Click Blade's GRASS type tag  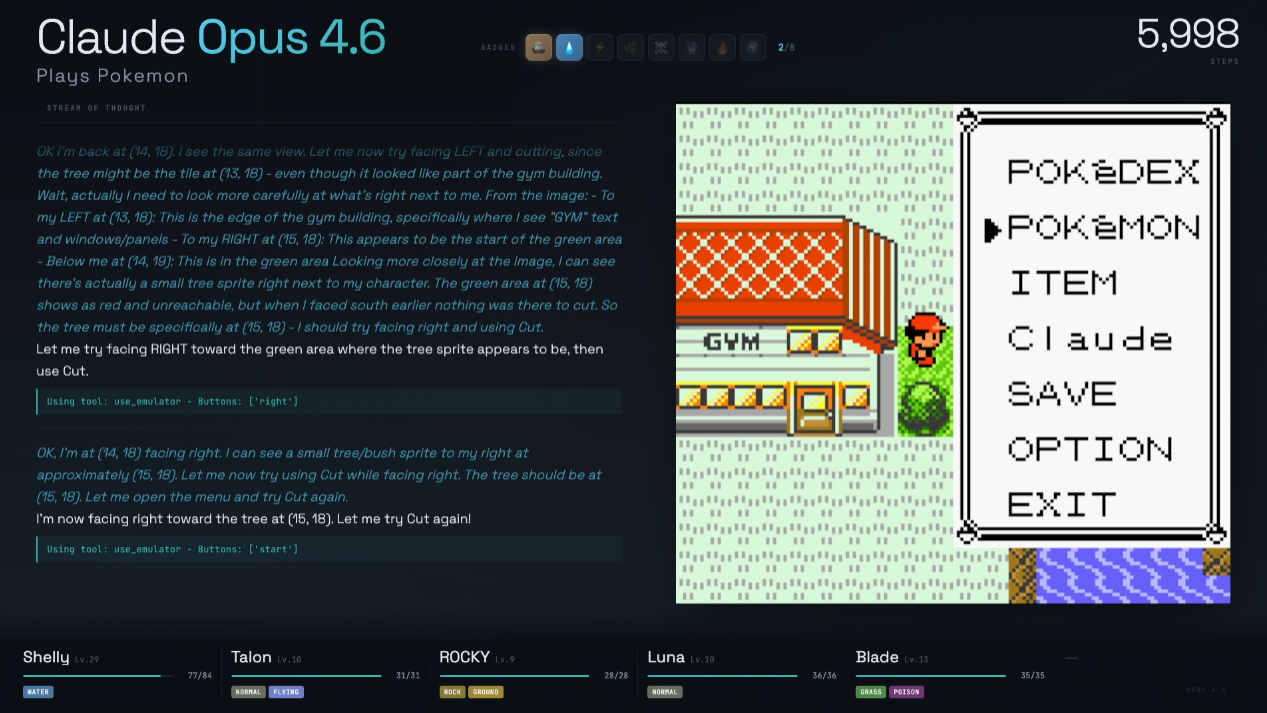tap(871, 692)
